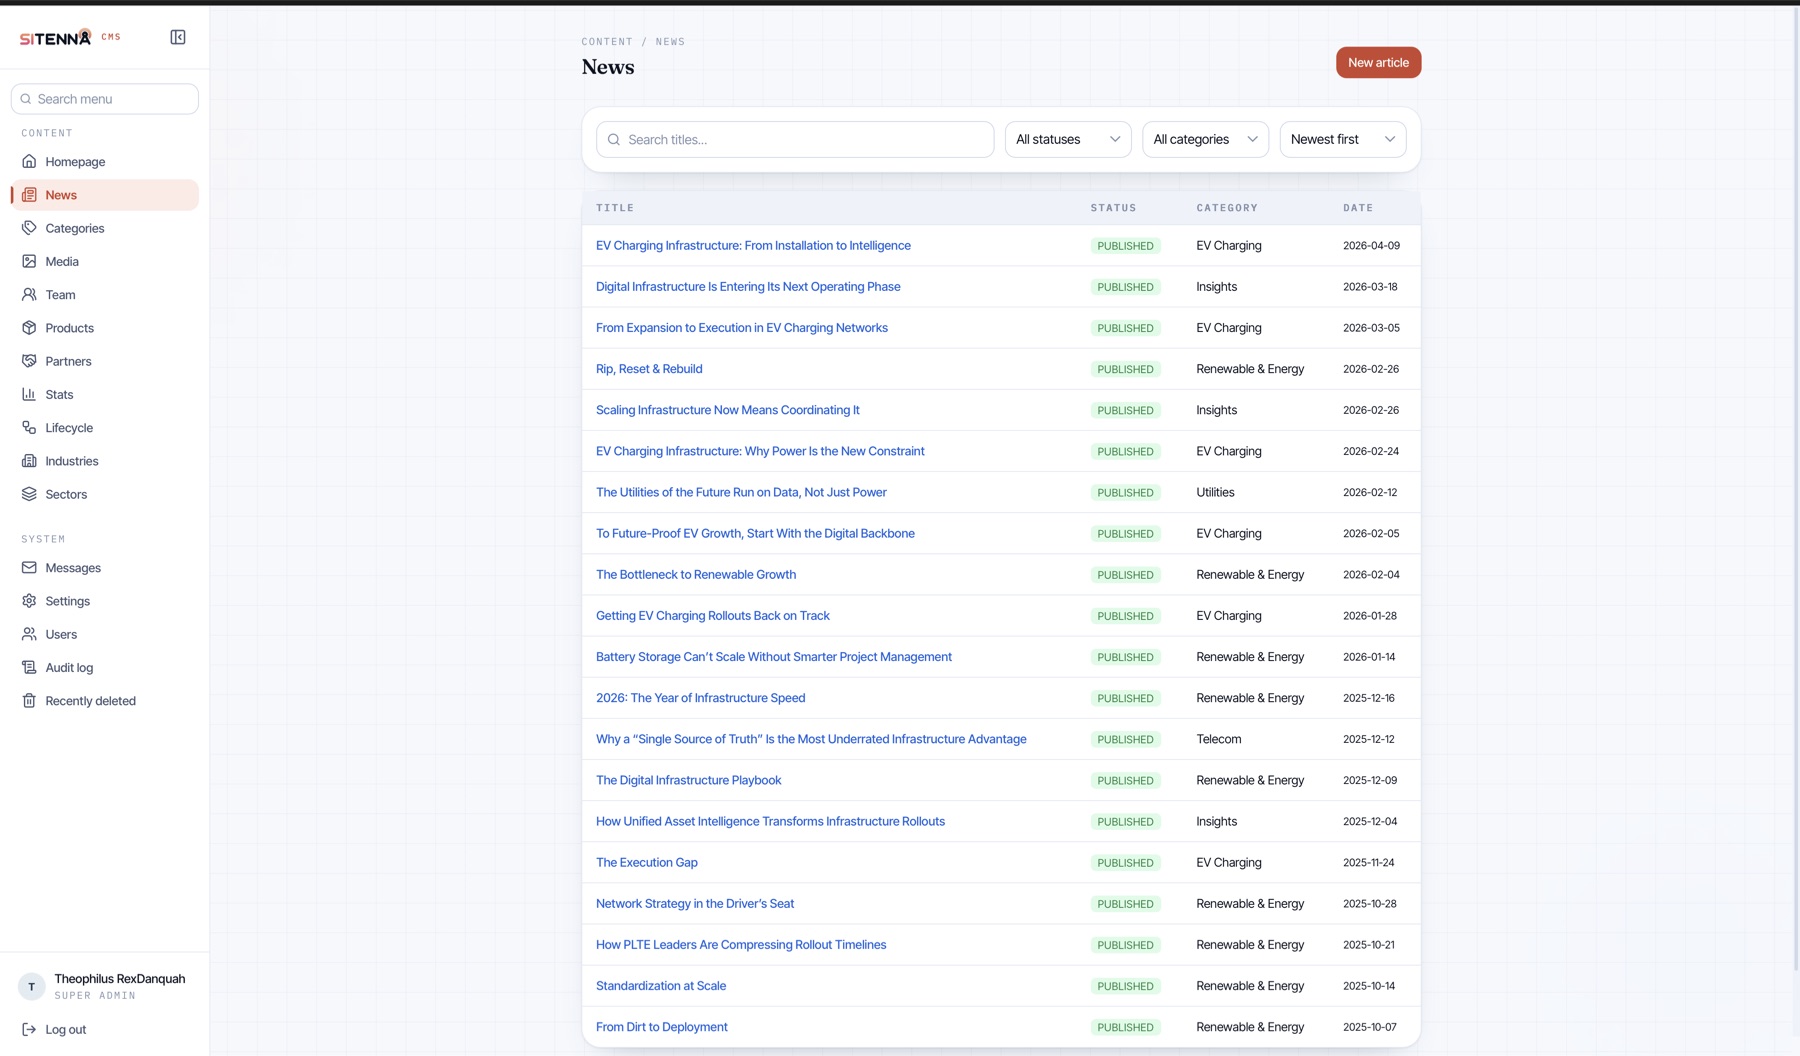The width and height of the screenshot is (1800, 1056).
Task: Open article 'Rip, Reset & Rebuild'
Action: tap(649, 369)
